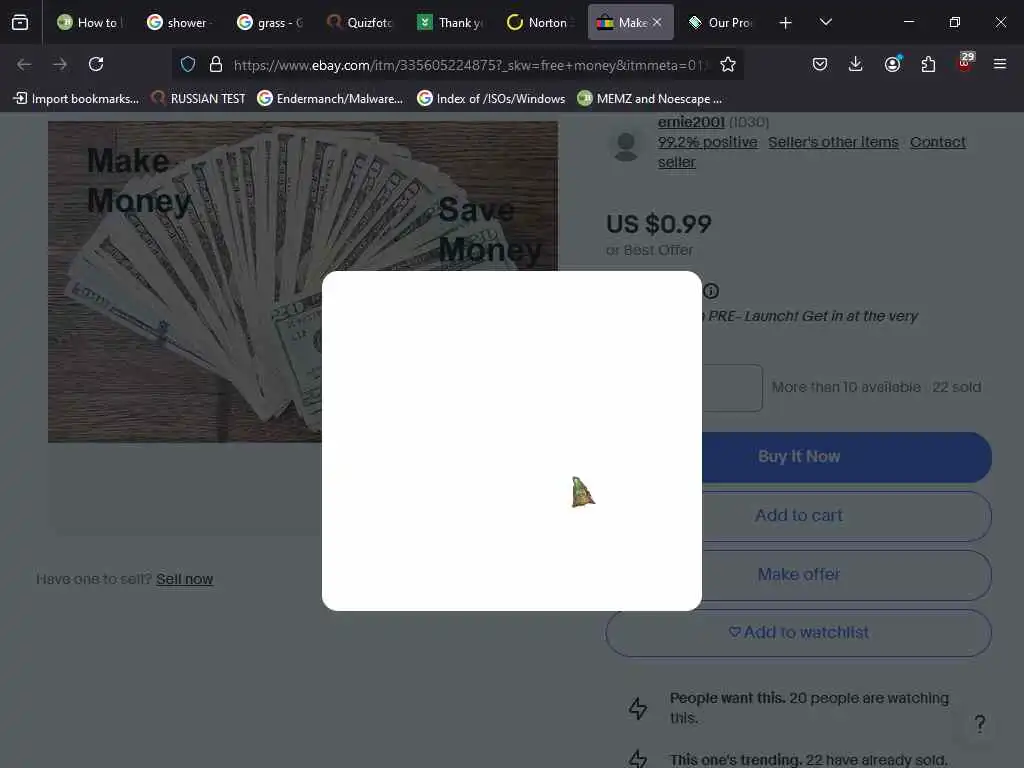Screen dimensions: 1024x768
Task: Open the Downloads panel
Action: [x=855, y=64]
